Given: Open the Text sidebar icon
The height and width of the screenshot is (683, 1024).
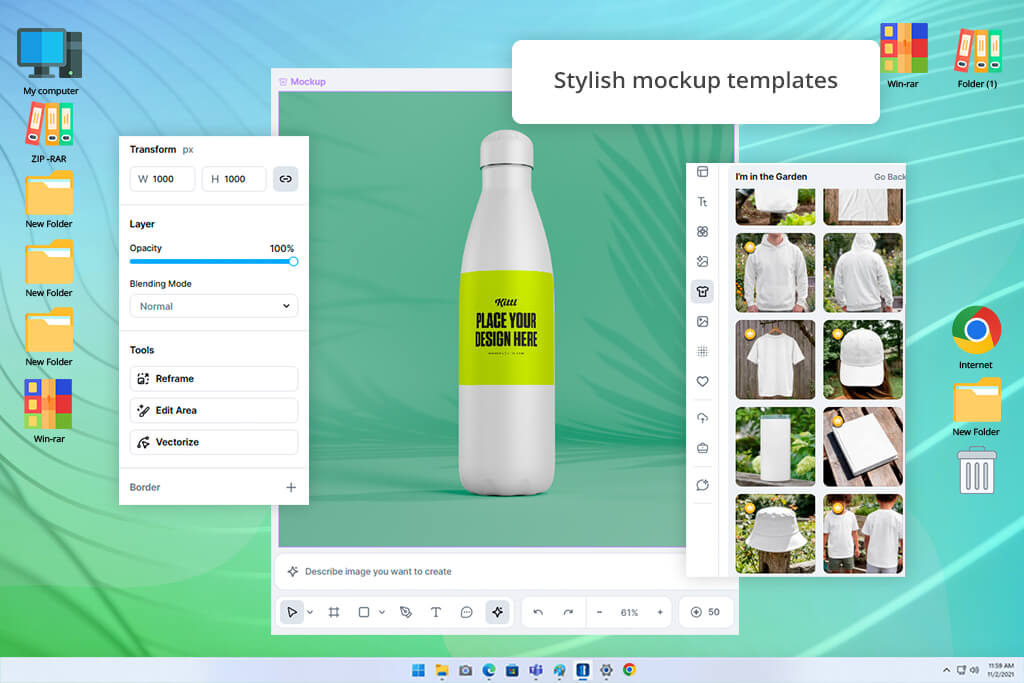Looking at the screenshot, I should click(x=702, y=202).
